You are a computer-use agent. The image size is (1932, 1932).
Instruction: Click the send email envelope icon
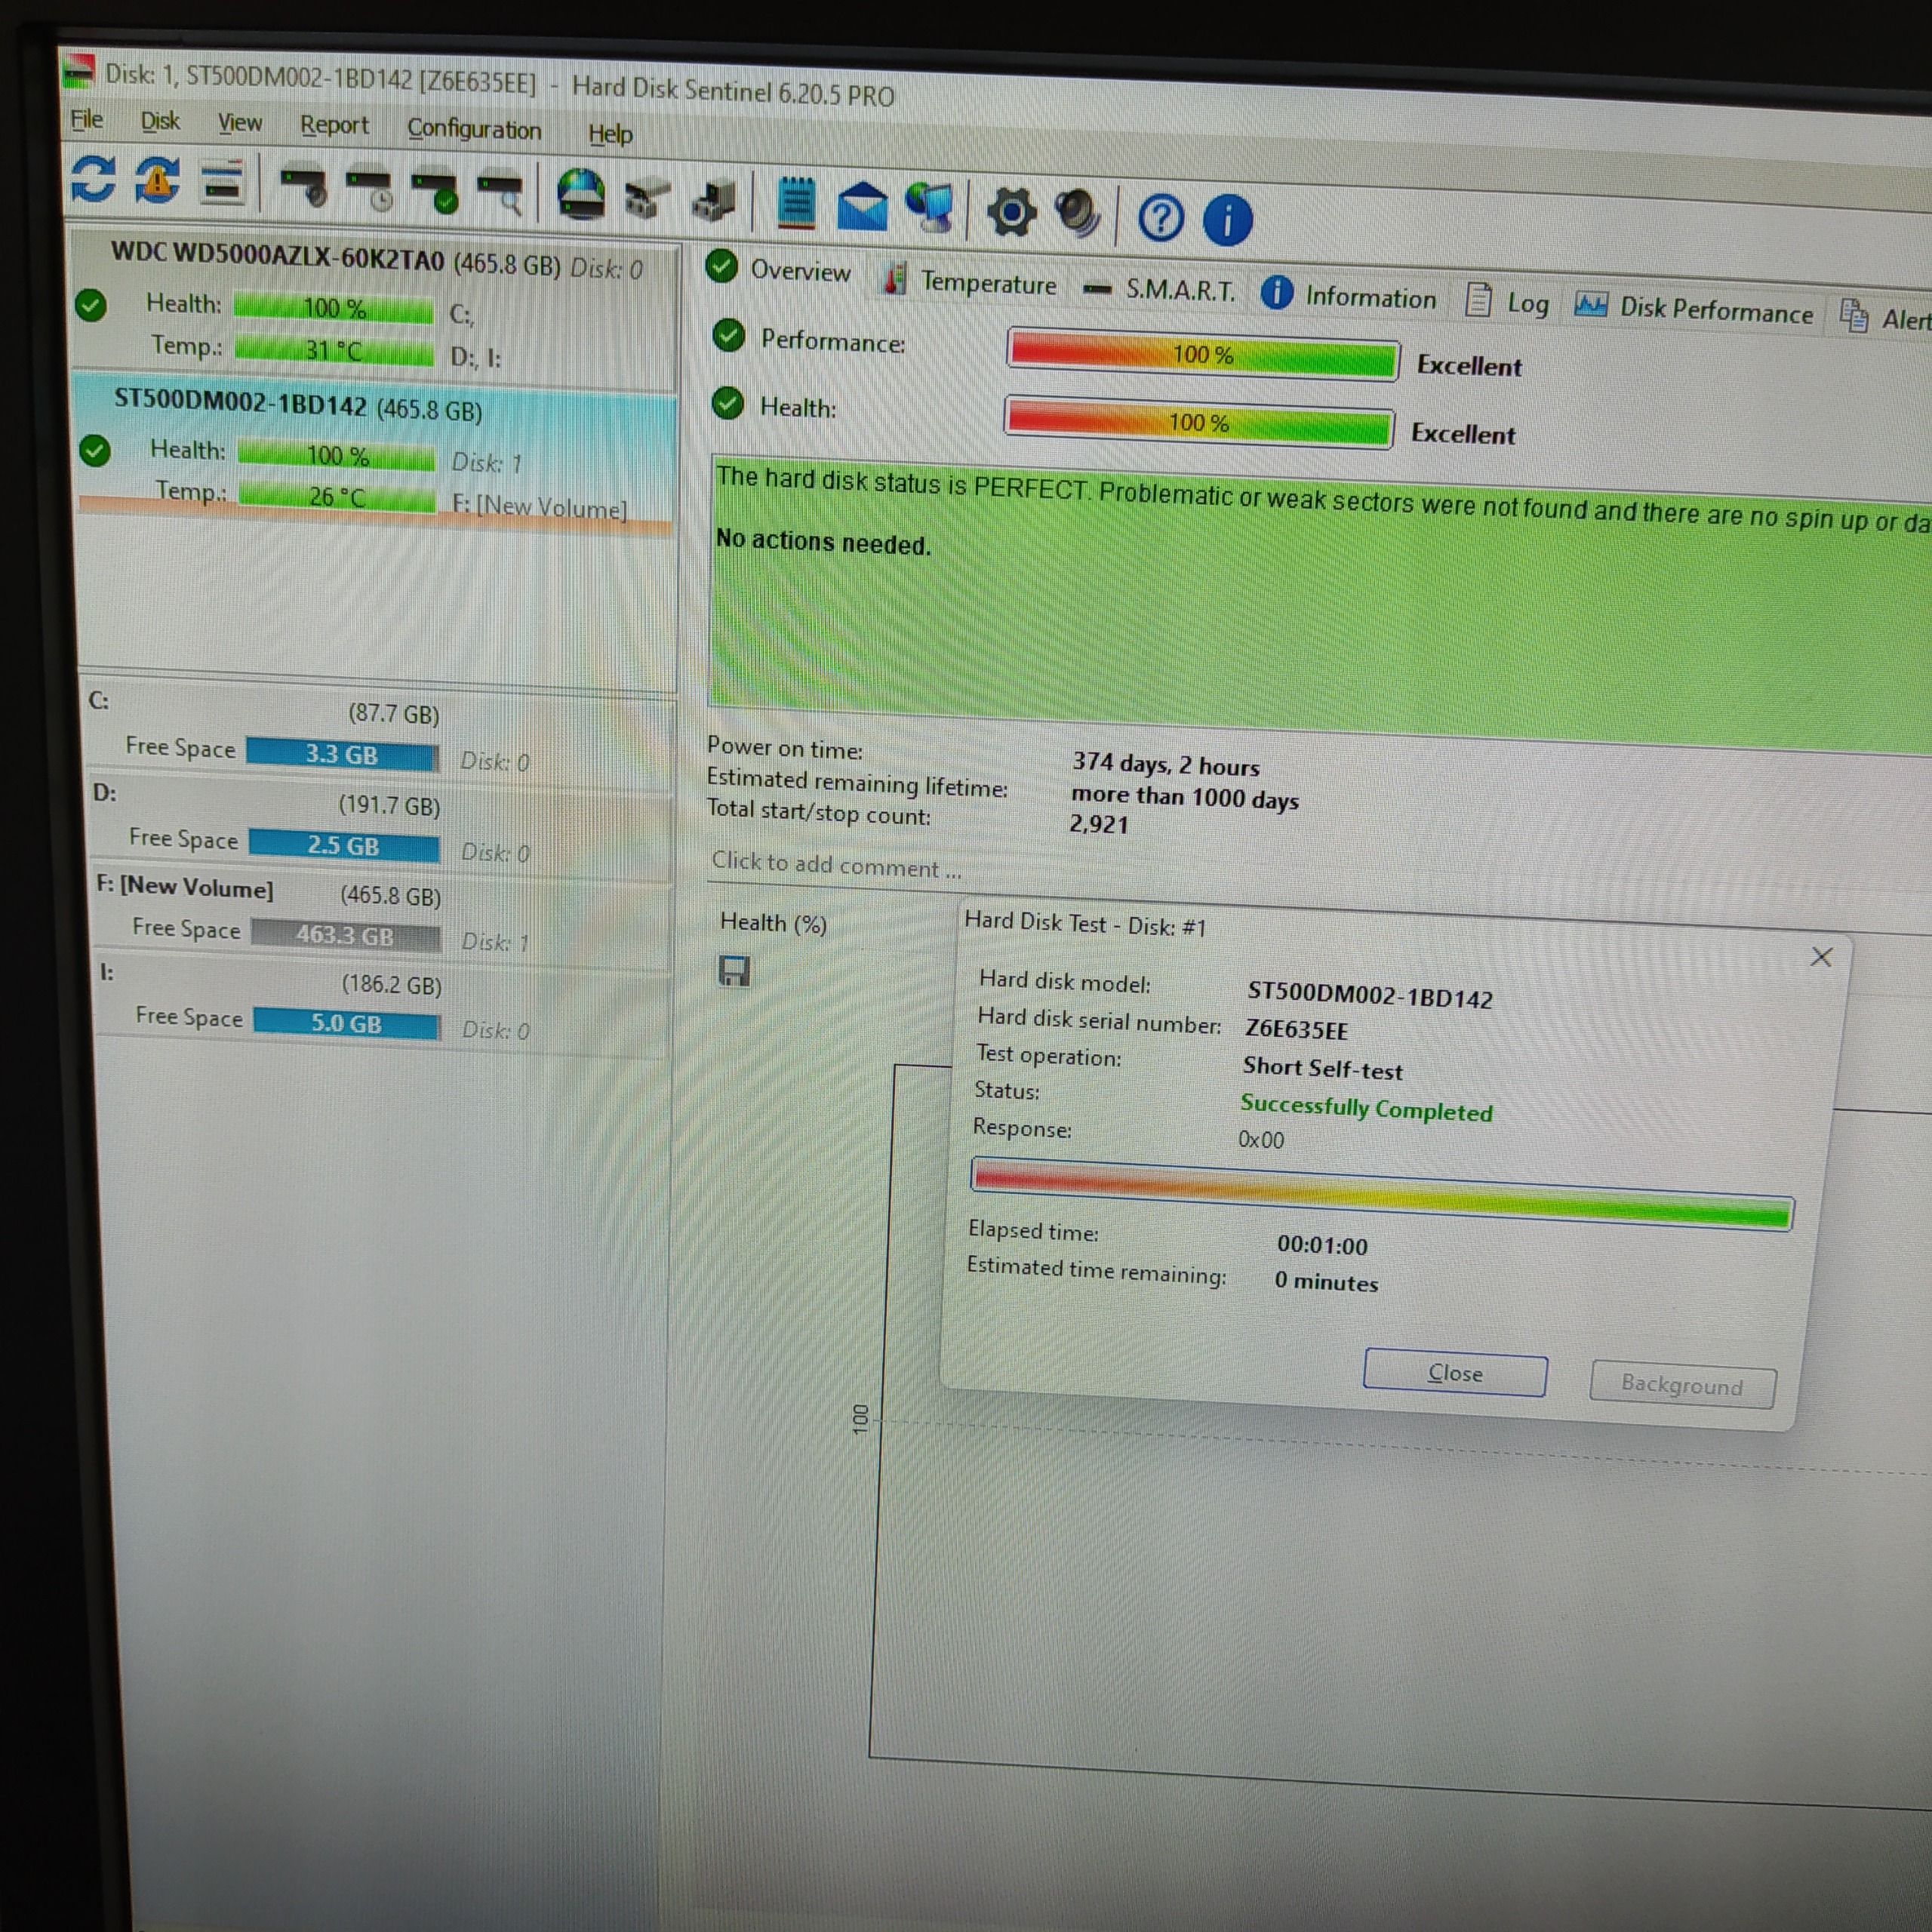pyautogui.click(x=862, y=207)
